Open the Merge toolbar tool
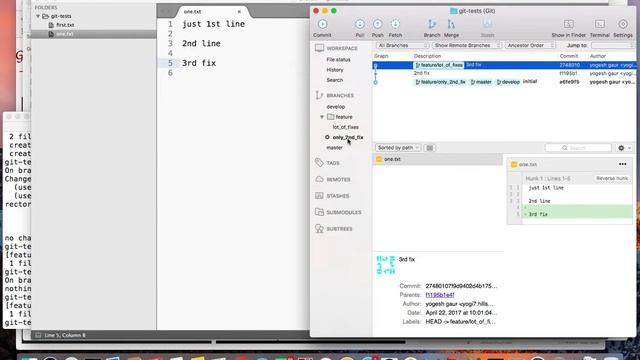The image size is (640, 360). pos(451,24)
